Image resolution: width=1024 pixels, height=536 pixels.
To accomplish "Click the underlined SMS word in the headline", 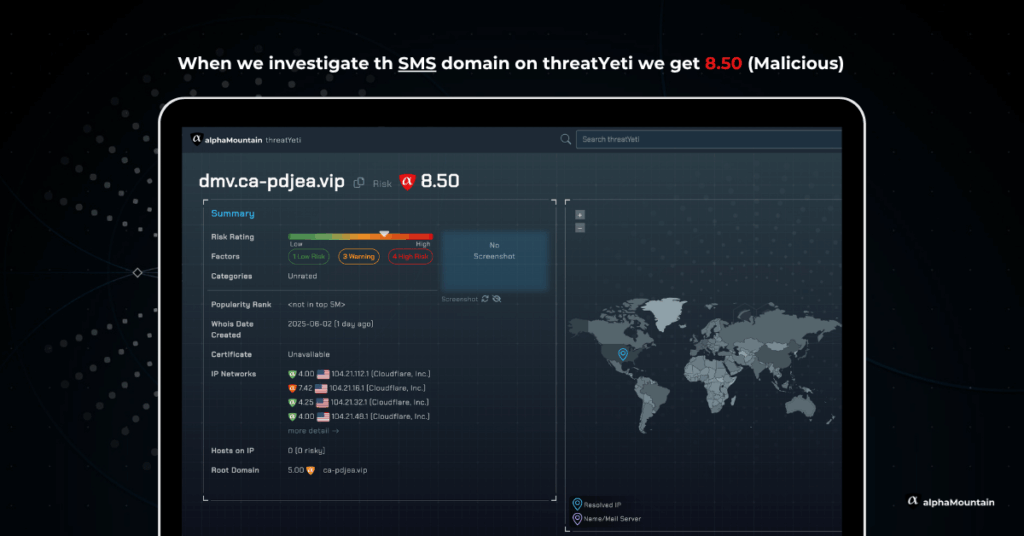I will coord(417,63).
